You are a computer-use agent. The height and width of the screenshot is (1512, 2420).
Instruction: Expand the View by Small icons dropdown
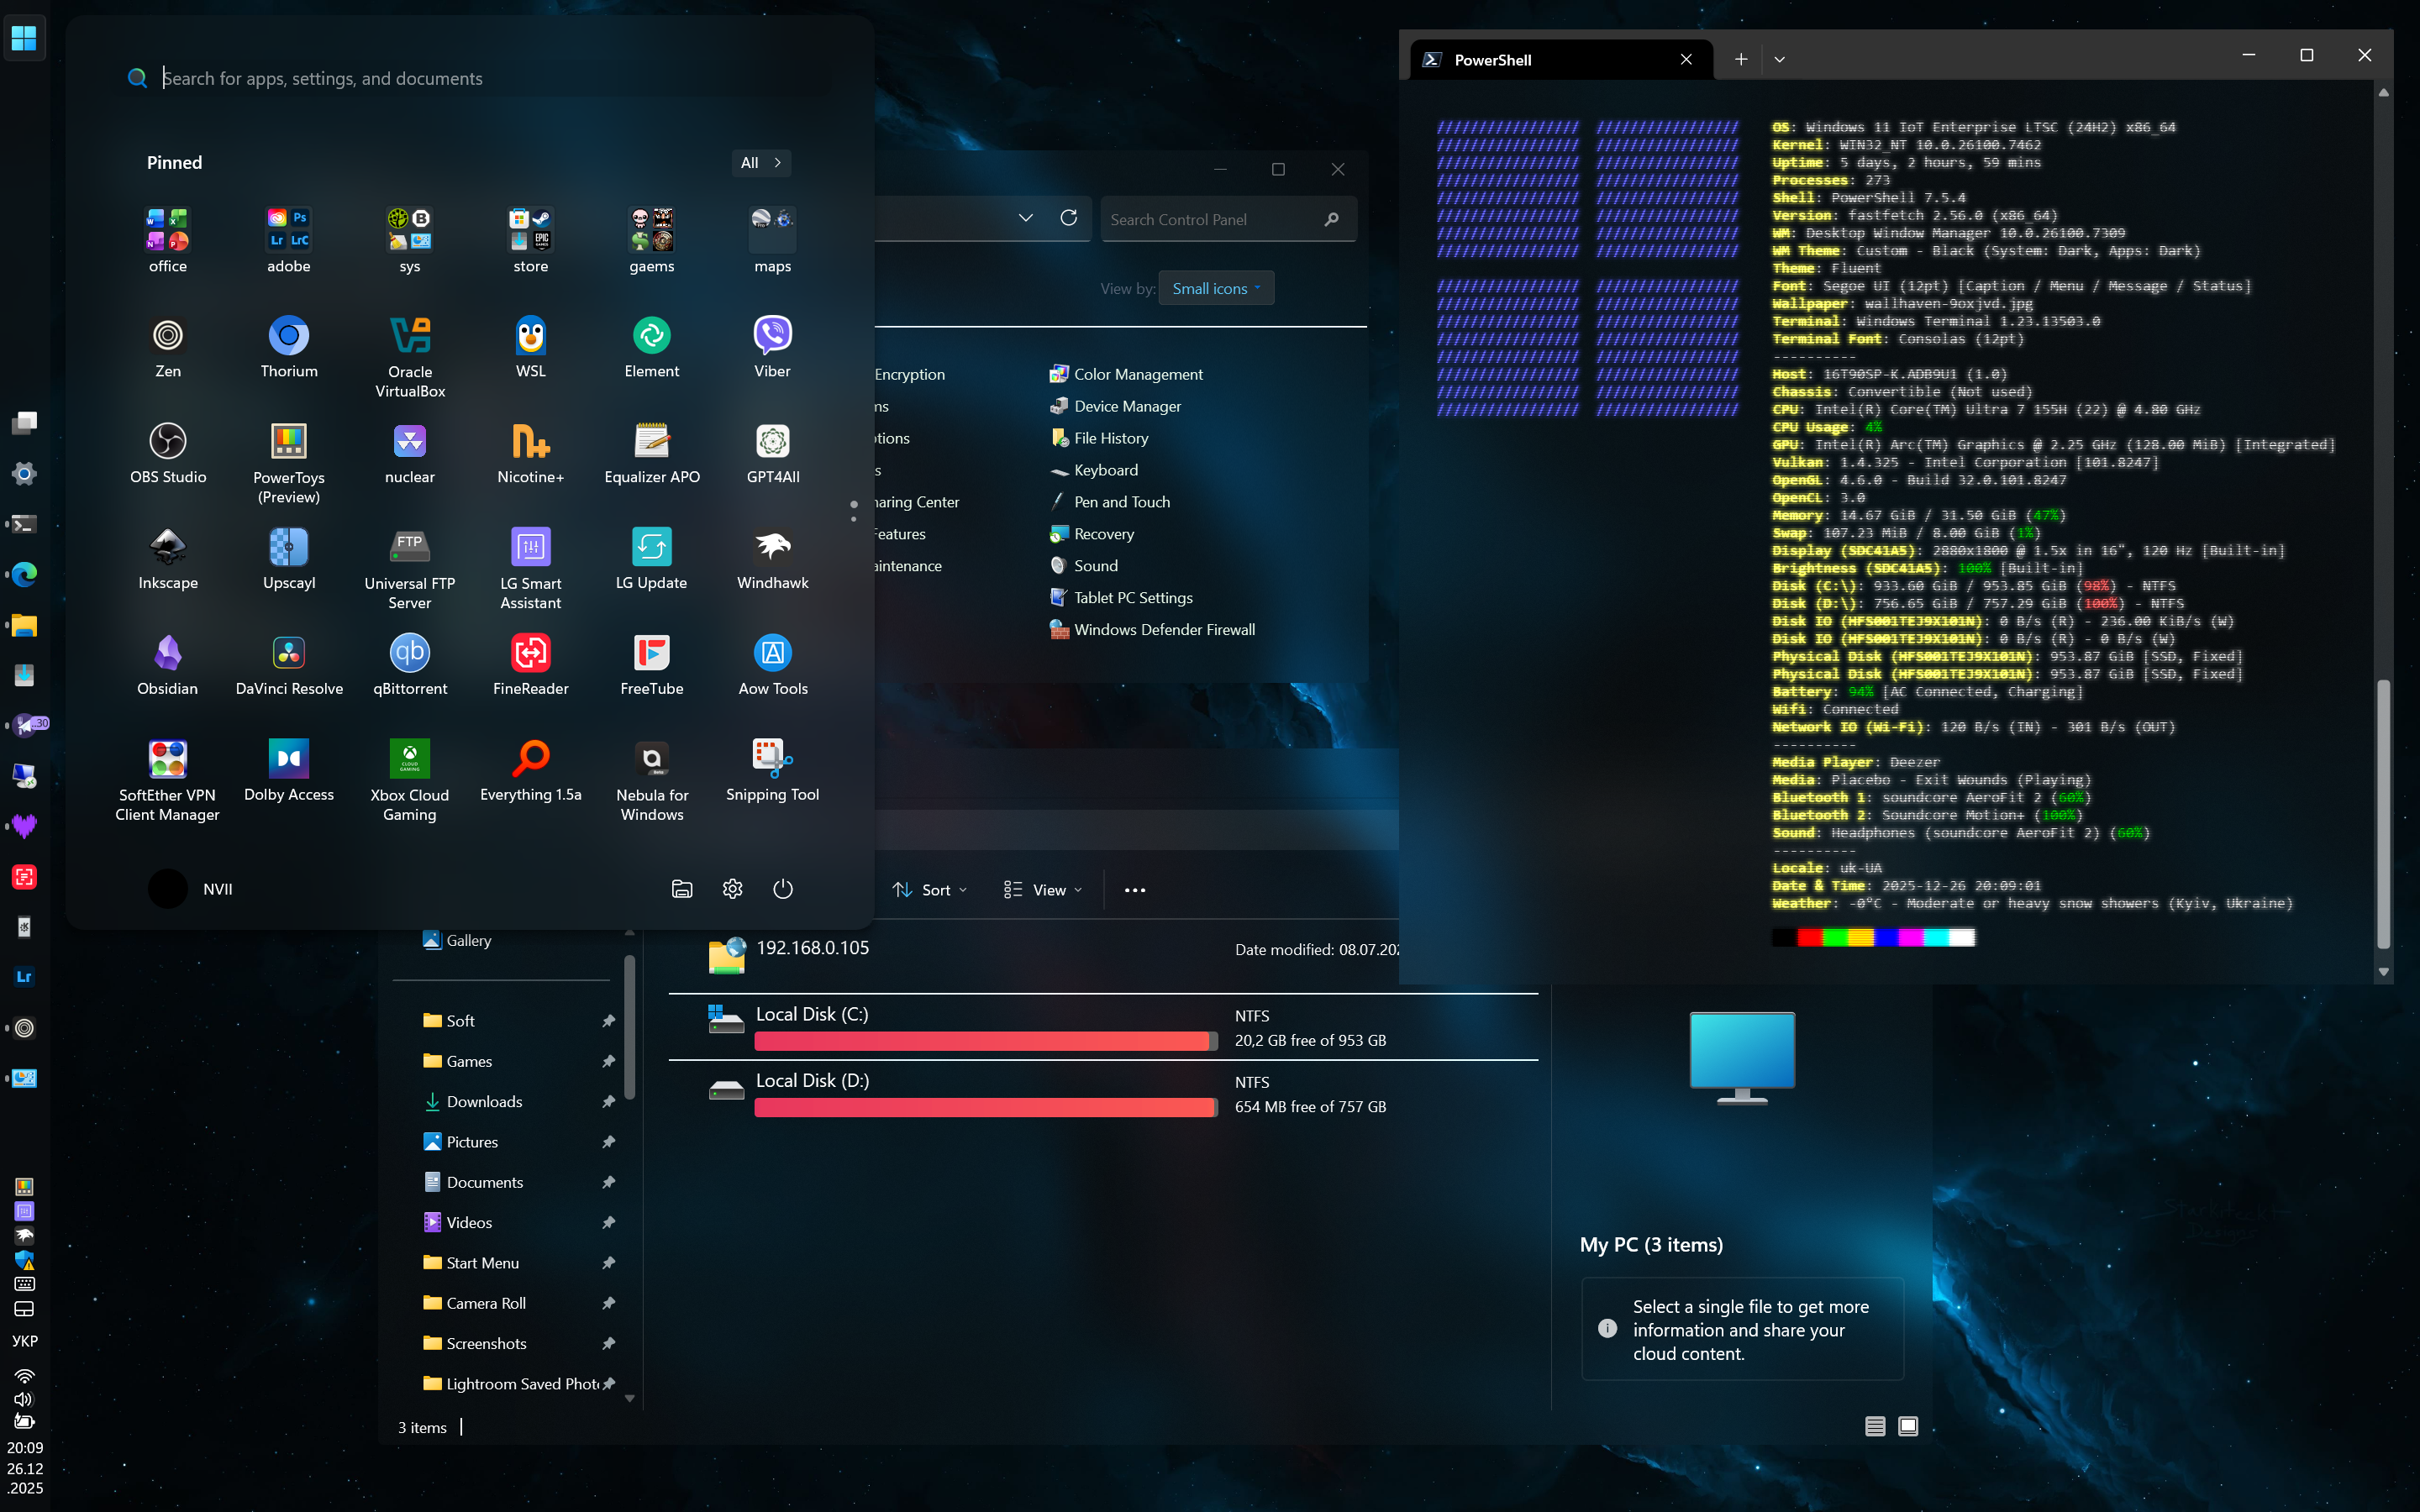[1216, 289]
